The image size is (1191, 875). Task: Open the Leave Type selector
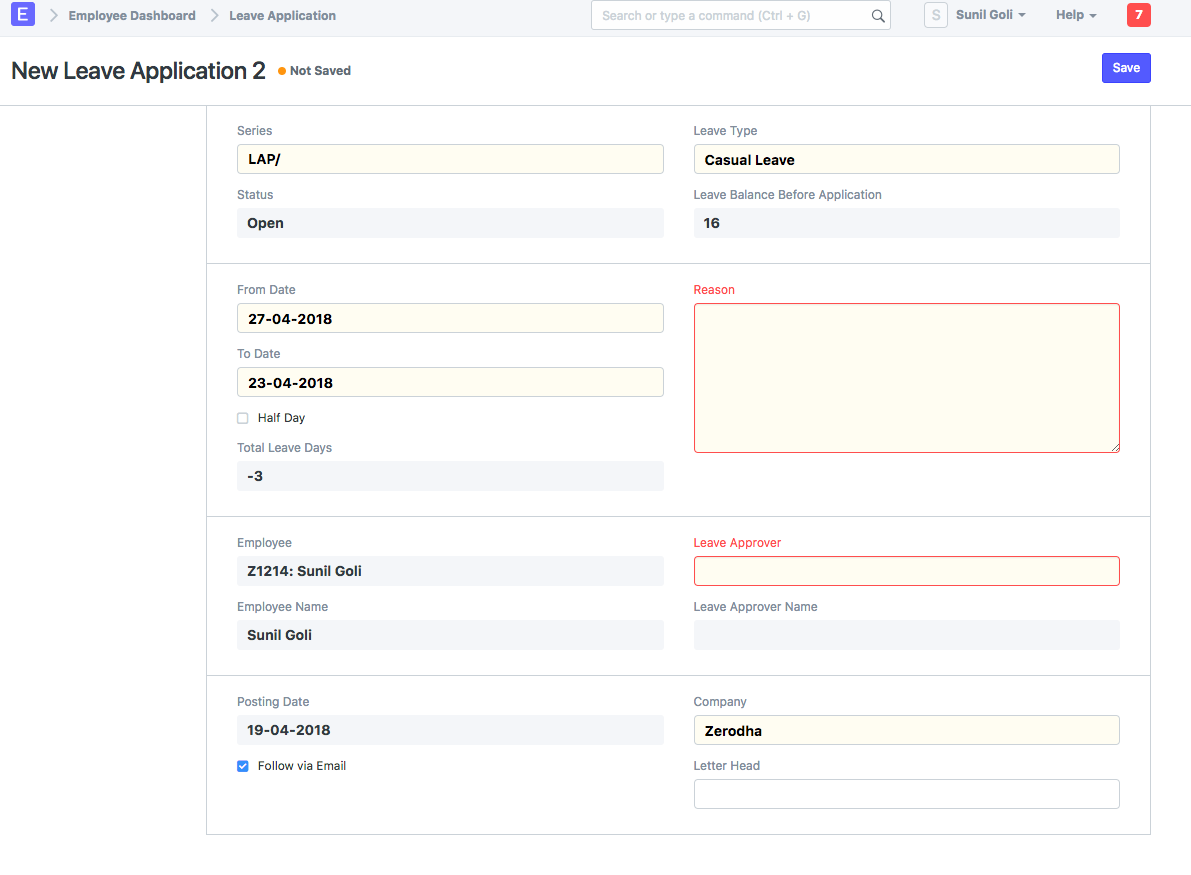pos(906,159)
